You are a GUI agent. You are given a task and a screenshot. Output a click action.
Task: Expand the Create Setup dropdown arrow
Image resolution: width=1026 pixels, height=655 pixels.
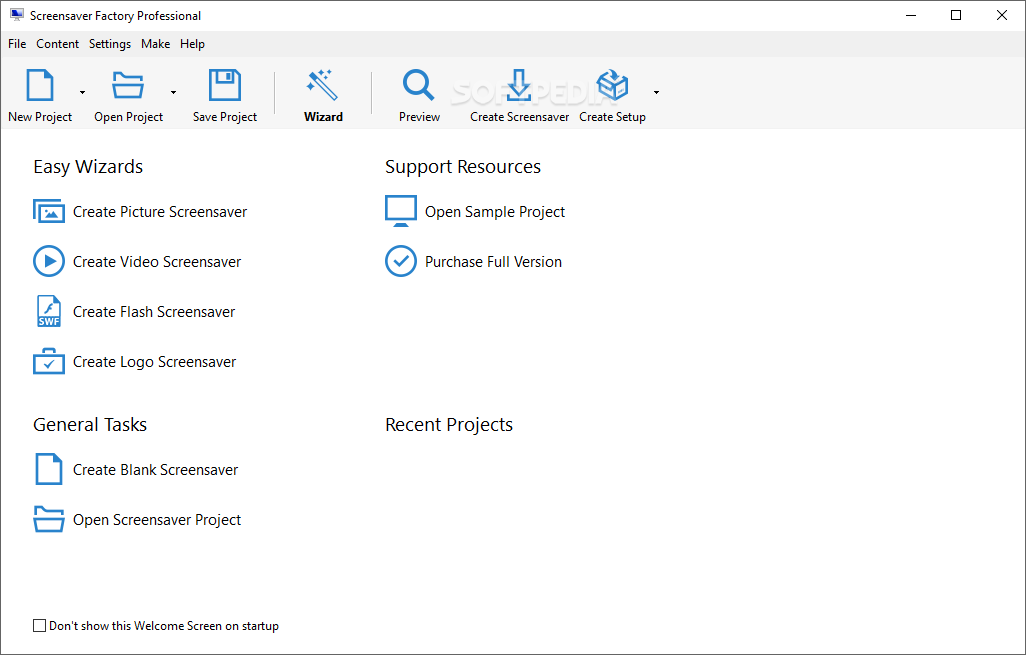[x=656, y=92]
